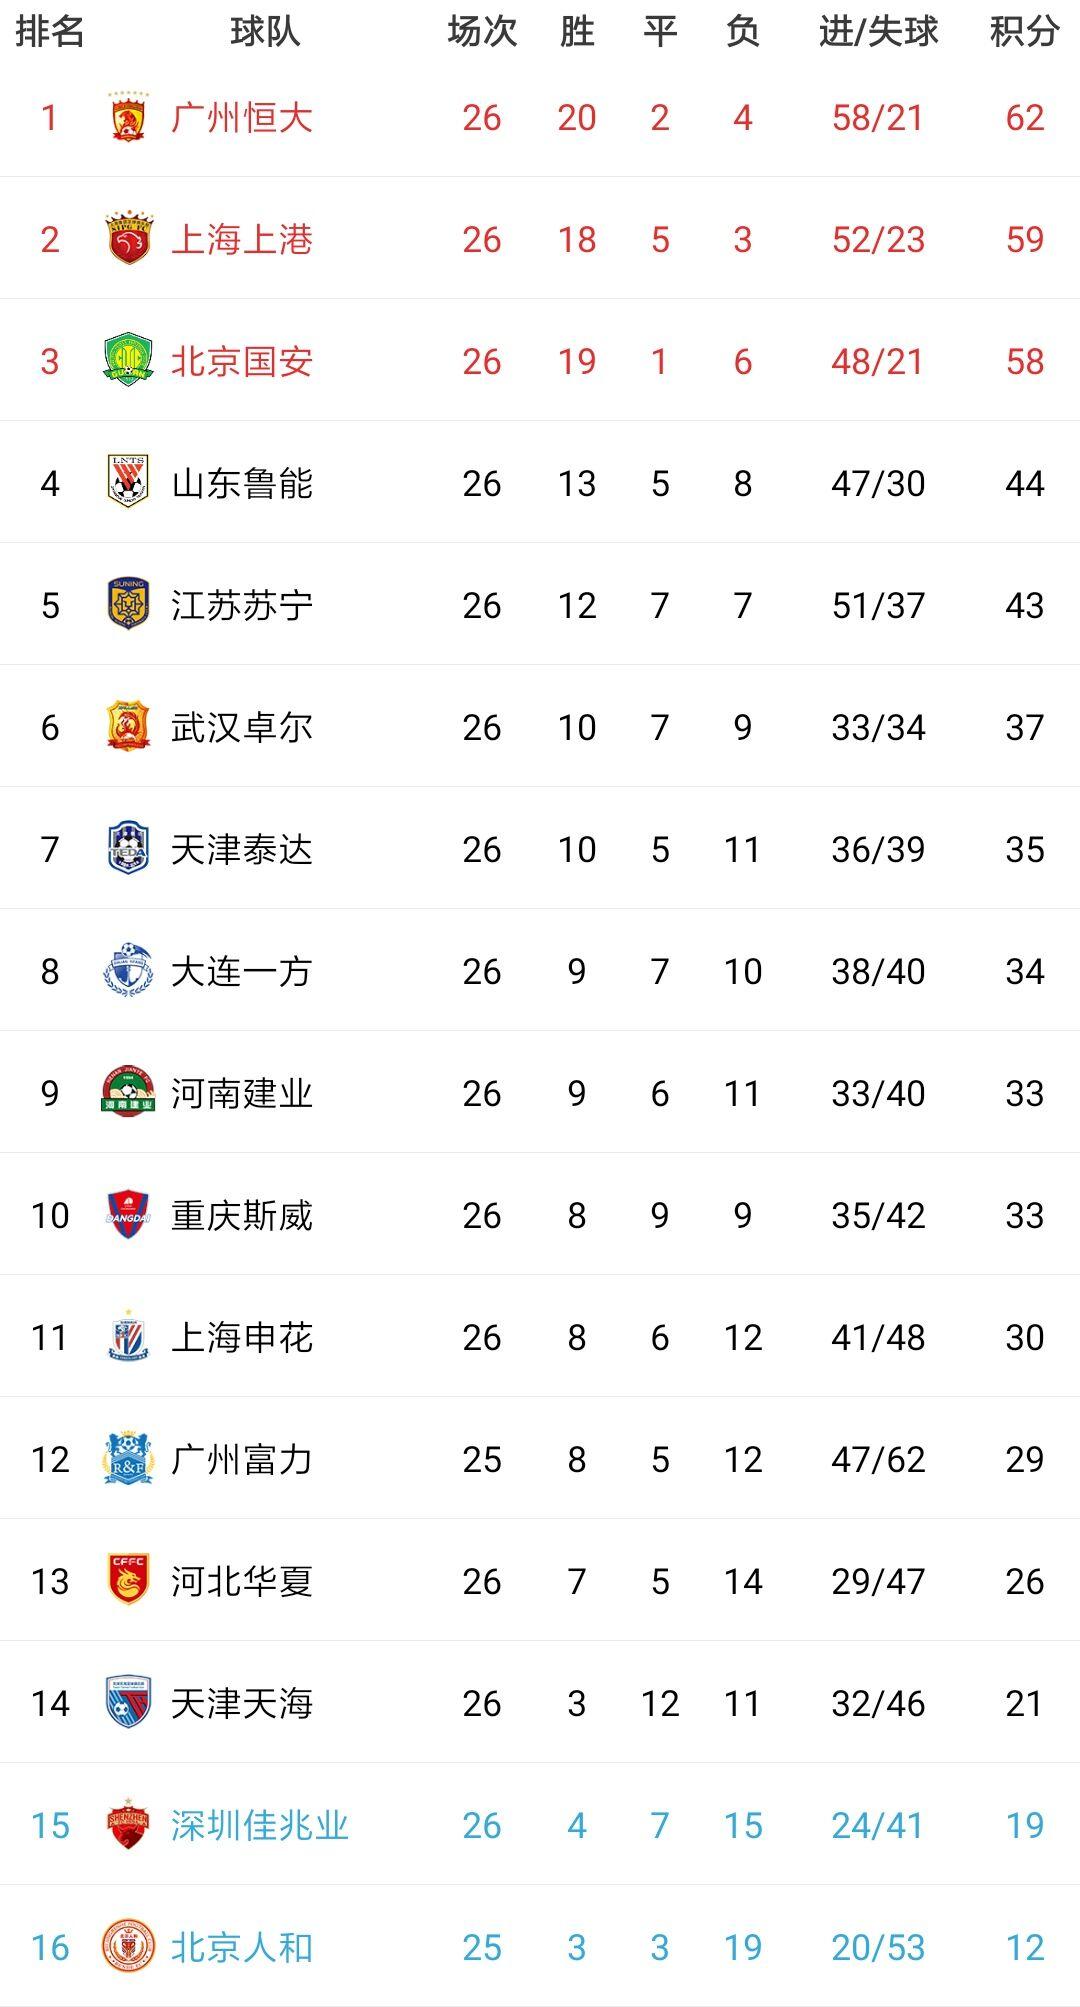Click the 重庆斯威 team name
Viewport: 1080px width, 2007px height.
tap(242, 1215)
